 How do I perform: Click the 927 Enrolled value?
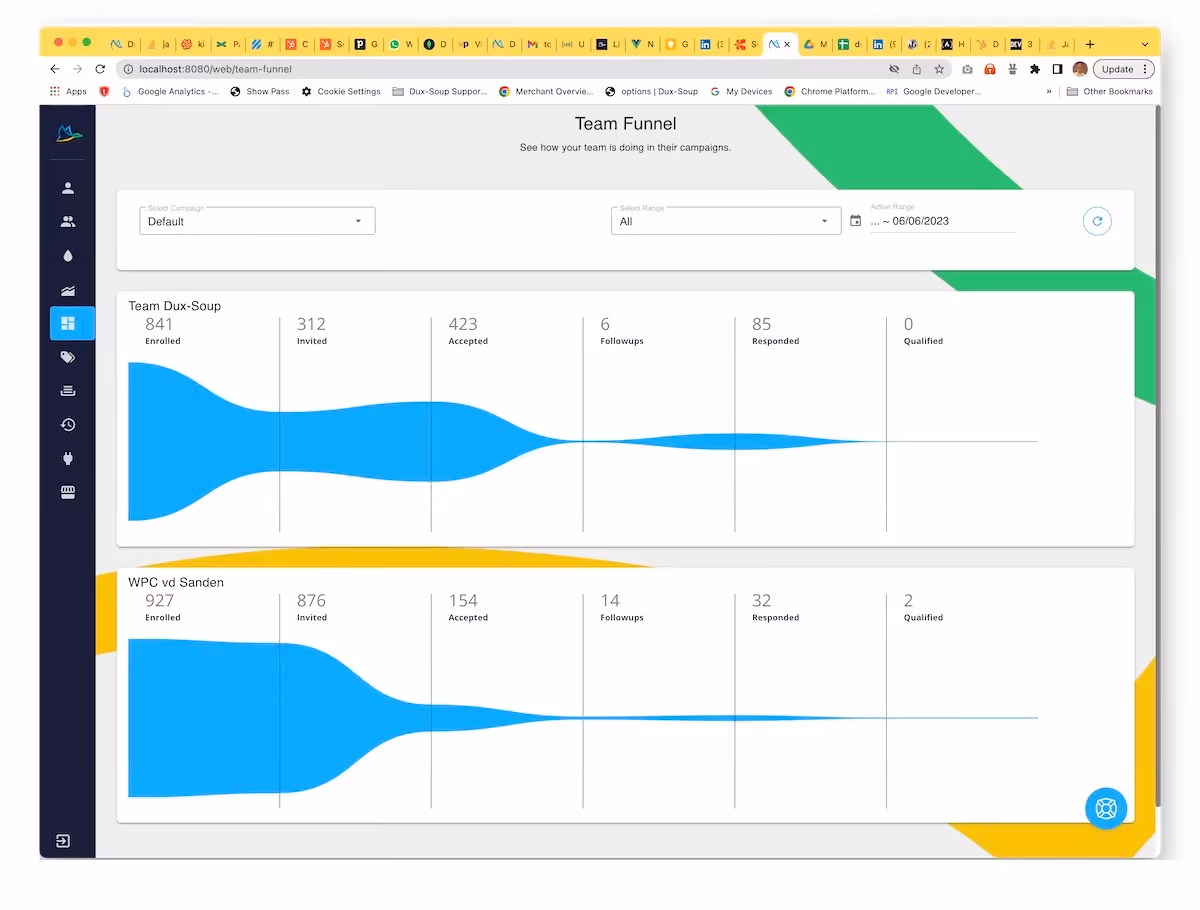click(159, 601)
